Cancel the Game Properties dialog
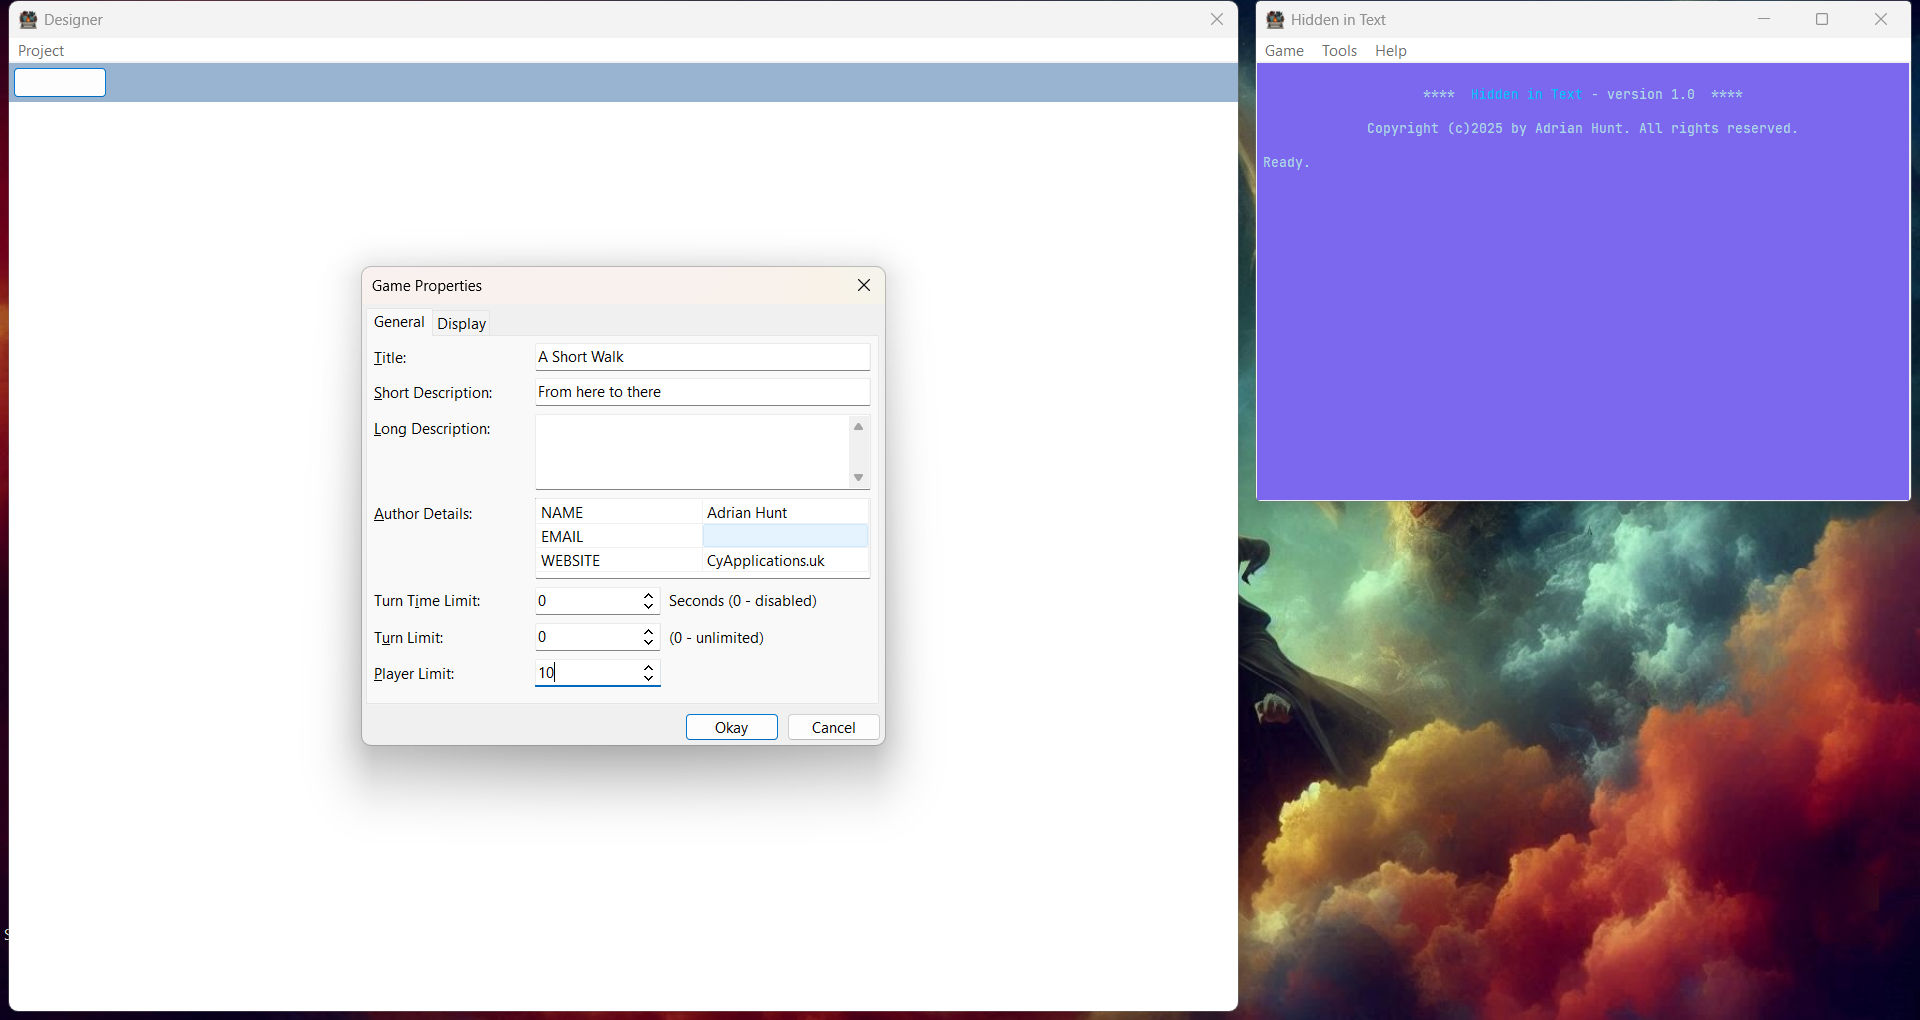The image size is (1920, 1020). (x=833, y=728)
